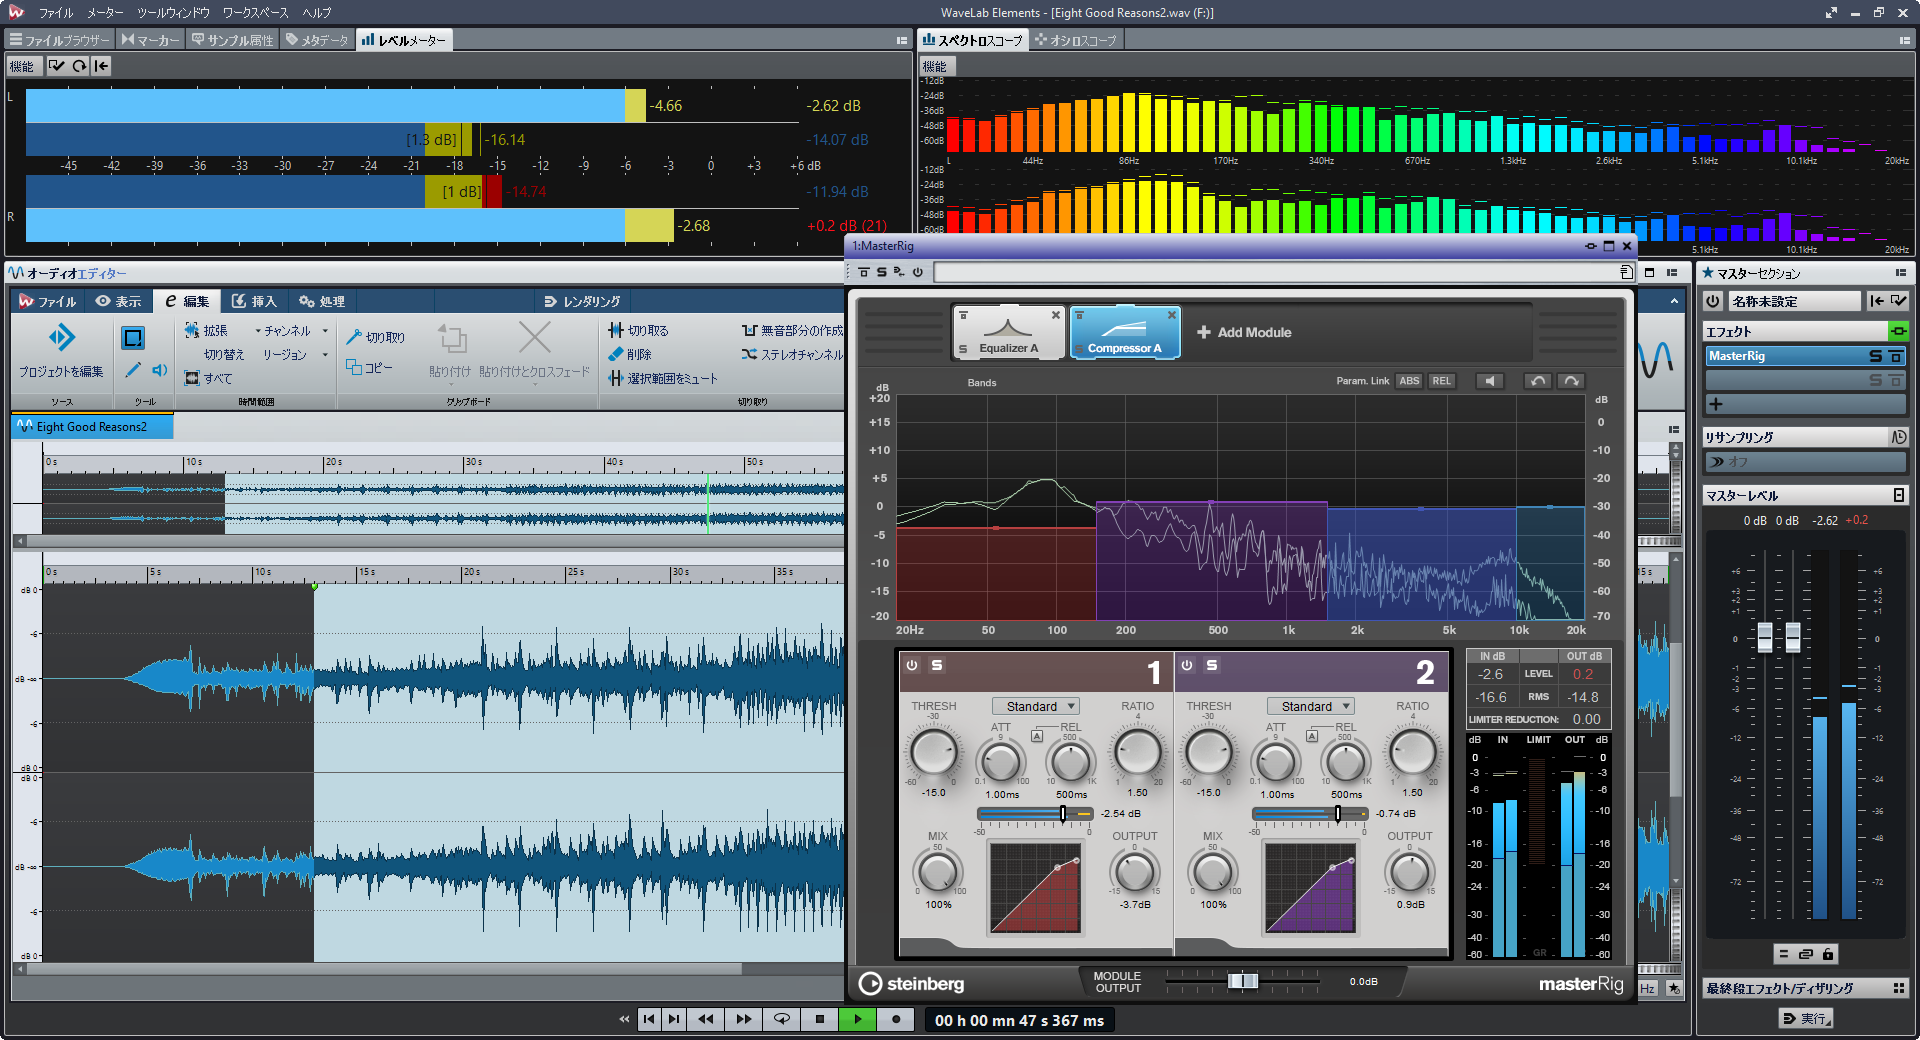The image size is (1920, 1040).
Task: Select the time range selection tool
Action: (133, 338)
